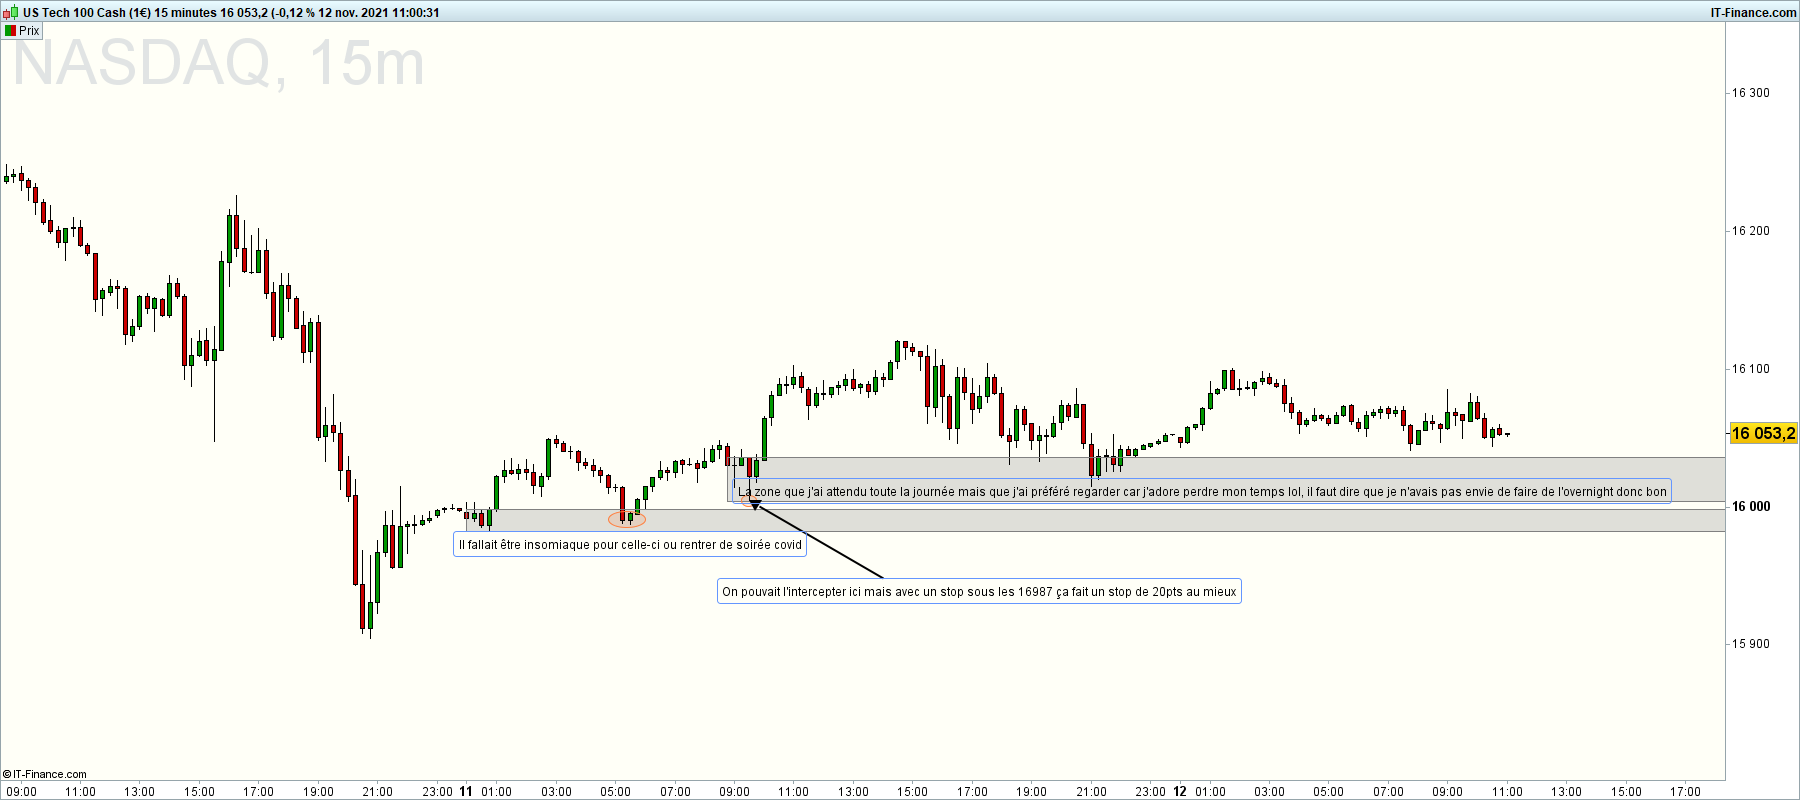This screenshot has width=1800, height=800.
Task: Click the 16 300 price axis label
Action: point(1751,93)
